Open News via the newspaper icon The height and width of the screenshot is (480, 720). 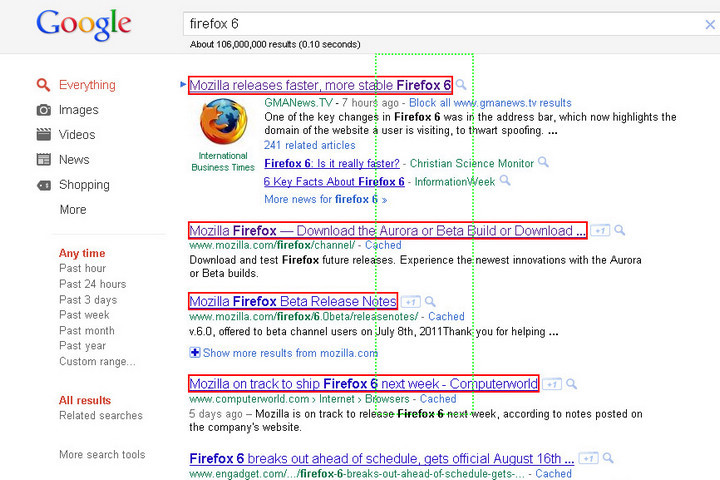[x=44, y=160]
